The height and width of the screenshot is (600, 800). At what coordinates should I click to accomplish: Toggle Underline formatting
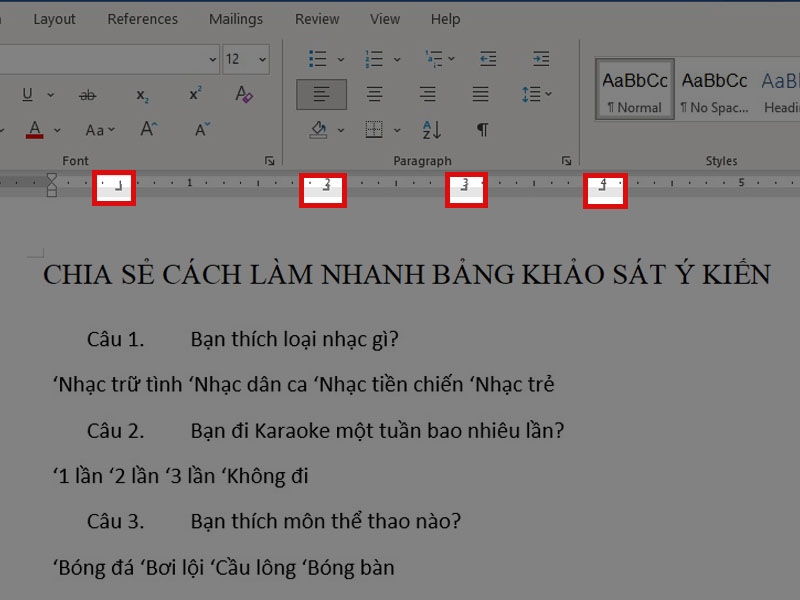pyautogui.click(x=28, y=94)
